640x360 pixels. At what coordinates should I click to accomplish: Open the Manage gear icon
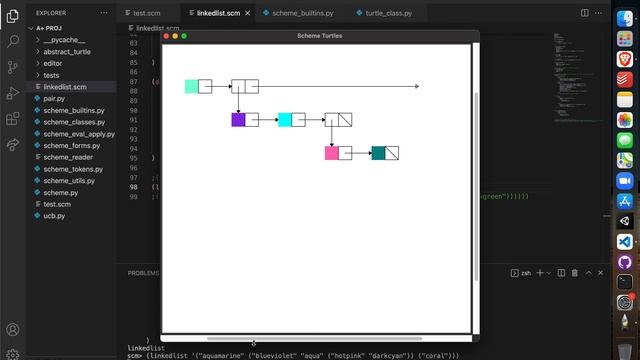point(13,354)
